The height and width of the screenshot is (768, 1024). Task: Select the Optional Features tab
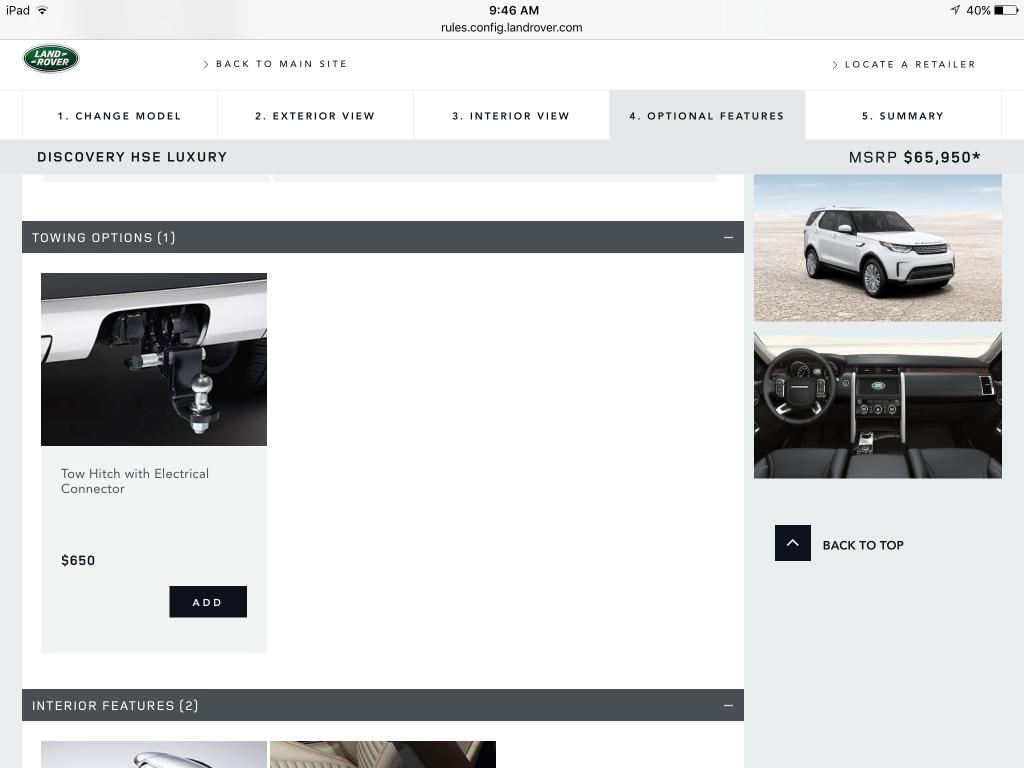(707, 116)
